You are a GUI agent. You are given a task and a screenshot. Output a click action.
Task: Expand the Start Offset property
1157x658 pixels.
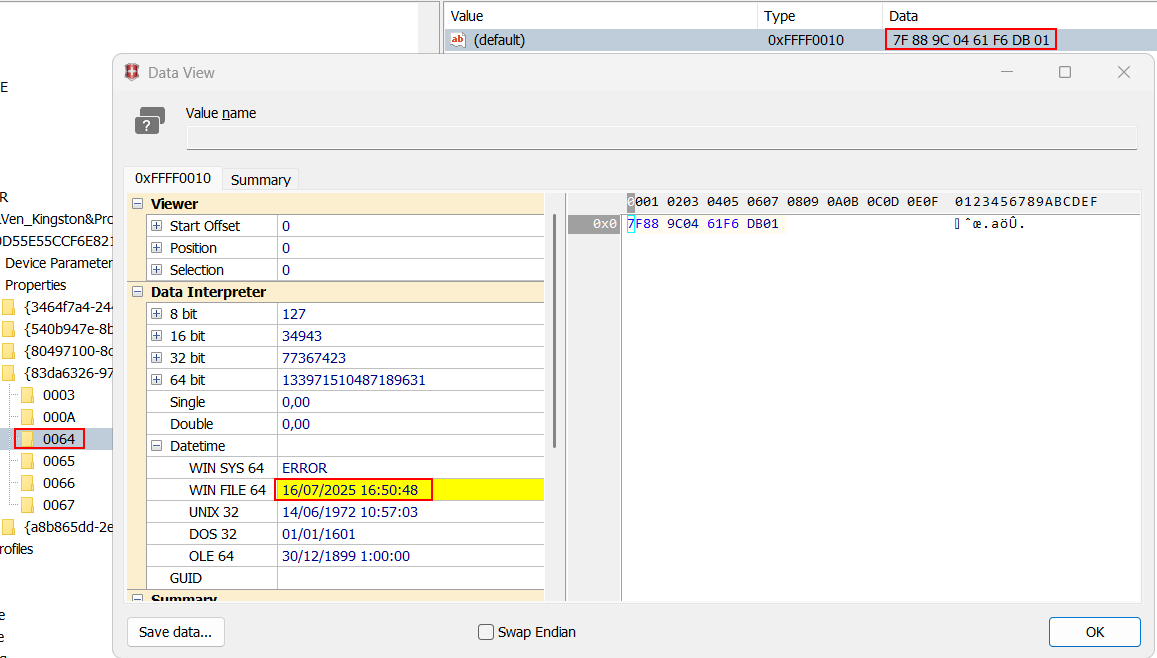click(157, 226)
